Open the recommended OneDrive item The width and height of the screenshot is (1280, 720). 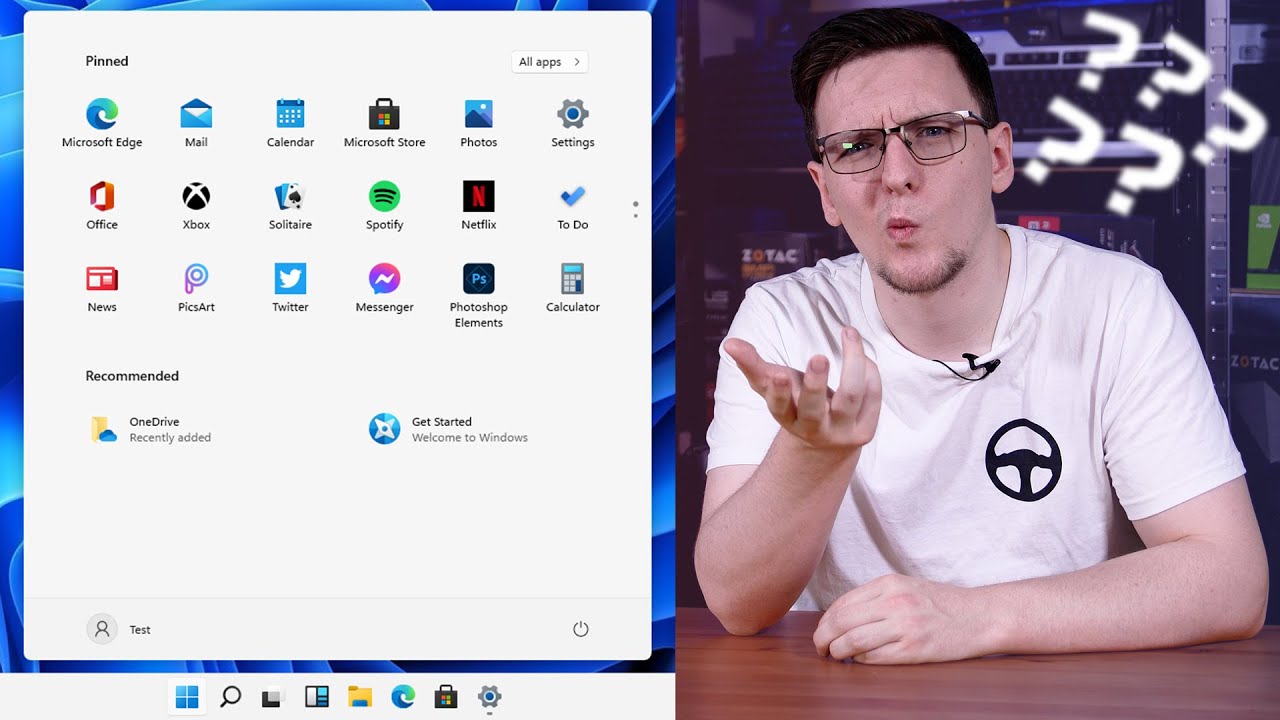coord(150,429)
